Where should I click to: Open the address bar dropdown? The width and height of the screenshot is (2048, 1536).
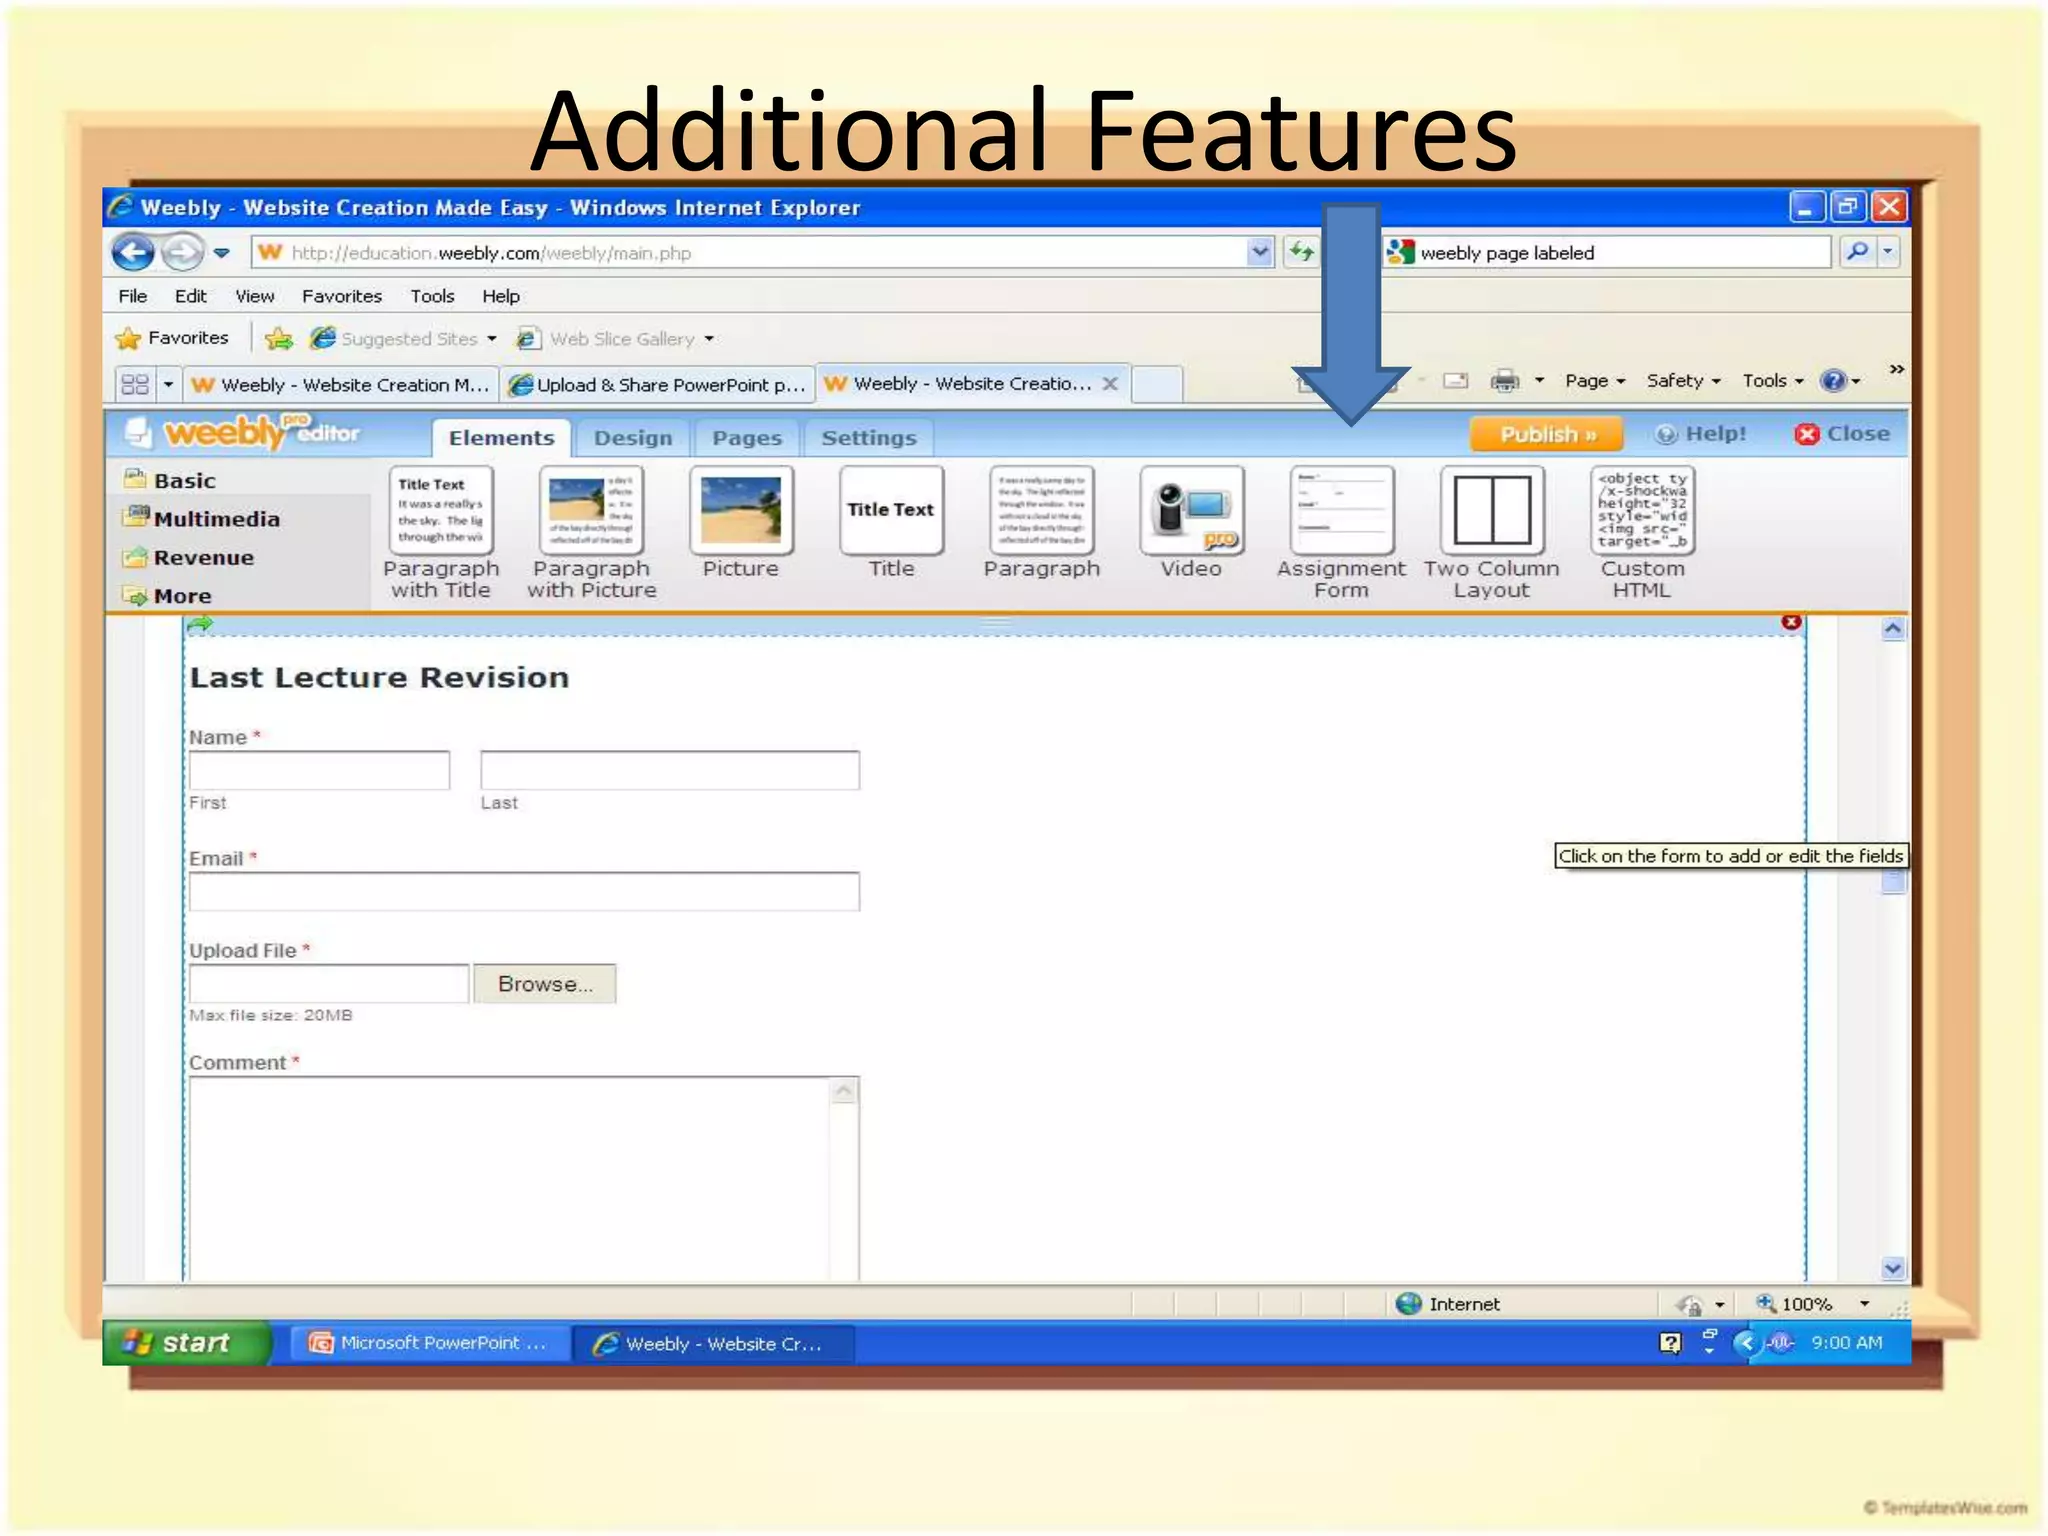pos(1260,252)
